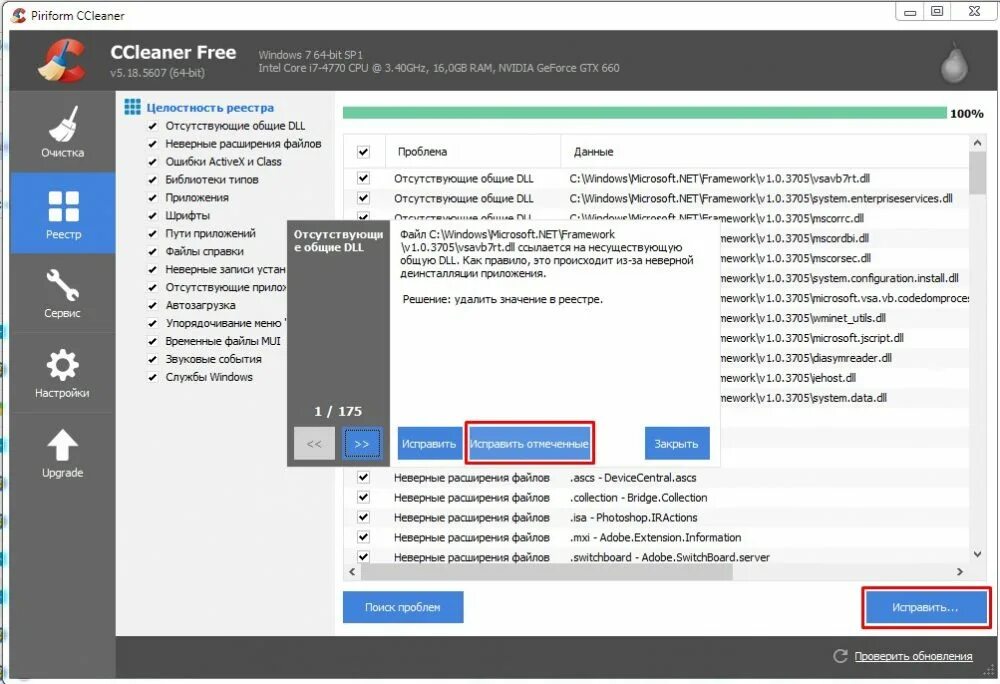The height and width of the screenshot is (684, 1000).
Task: Click Исправить отмеченные button
Action: 529,444
